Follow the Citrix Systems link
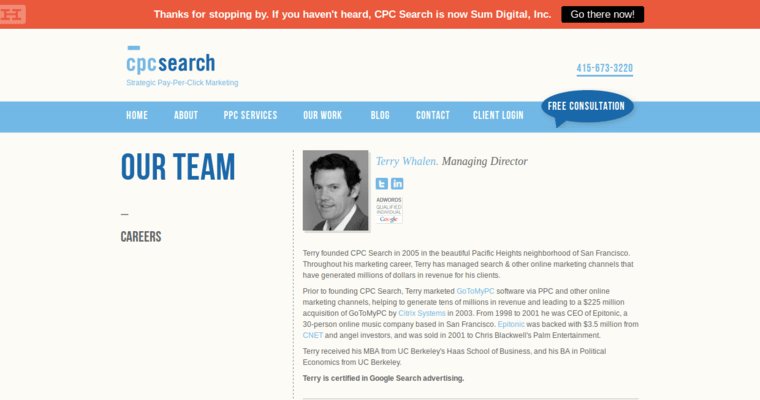760x400 pixels. point(422,313)
